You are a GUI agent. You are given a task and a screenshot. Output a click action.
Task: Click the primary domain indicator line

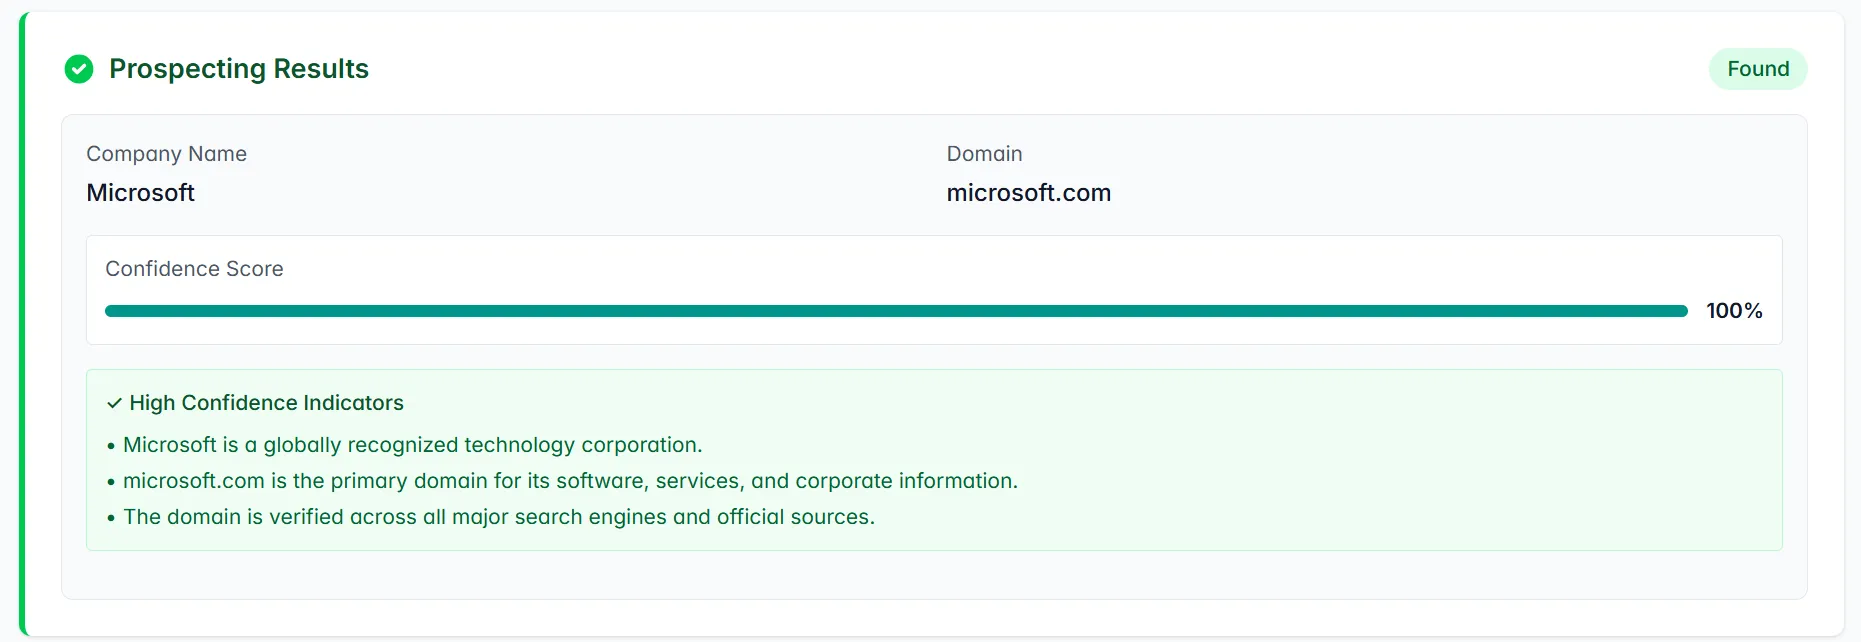(x=570, y=481)
